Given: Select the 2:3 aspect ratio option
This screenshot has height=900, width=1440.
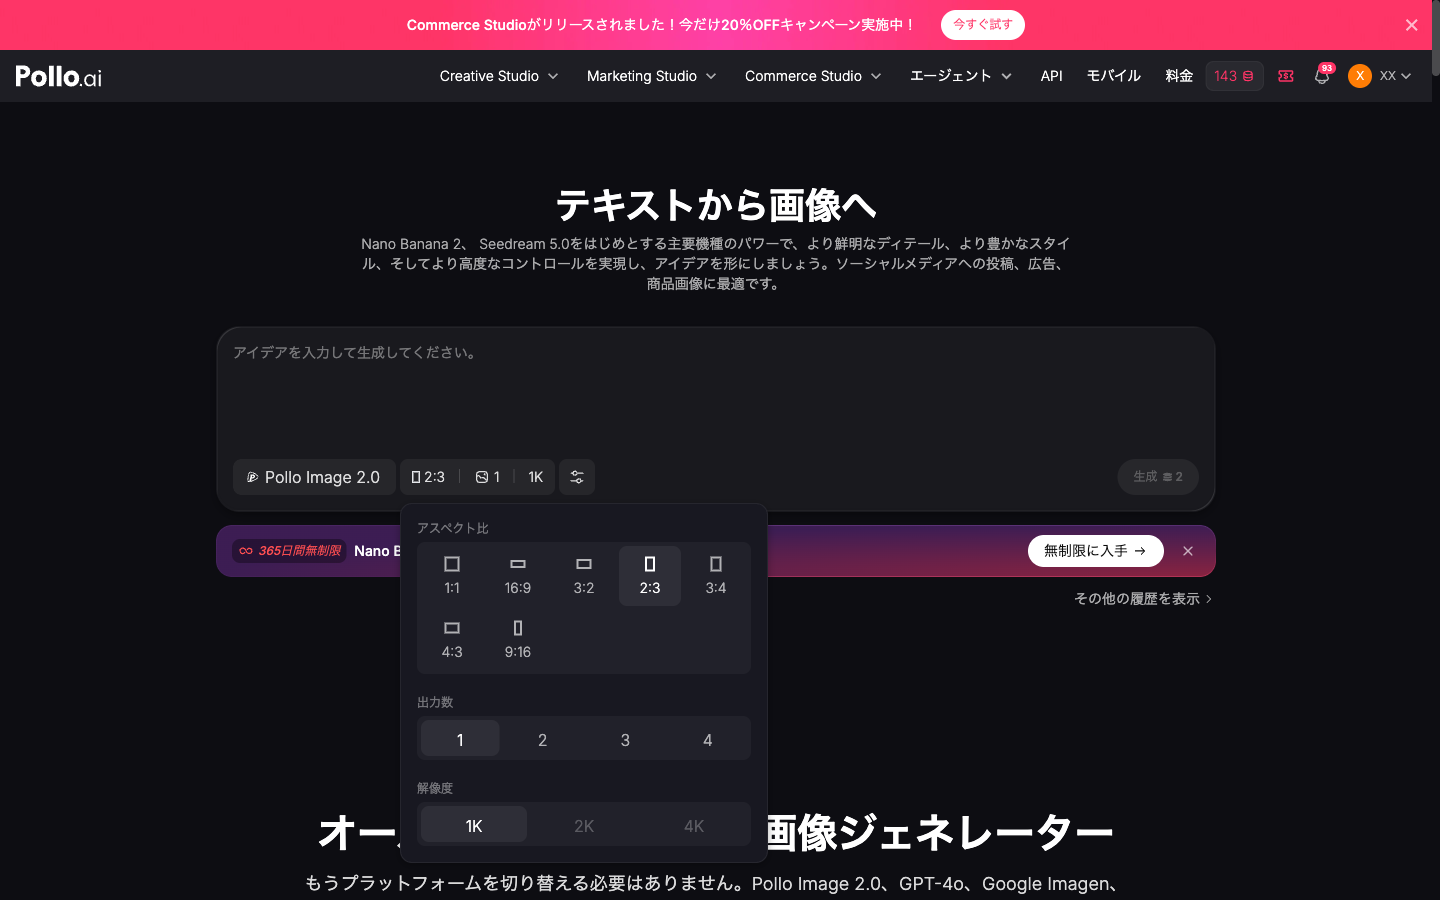Looking at the screenshot, I should coord(650,576).
